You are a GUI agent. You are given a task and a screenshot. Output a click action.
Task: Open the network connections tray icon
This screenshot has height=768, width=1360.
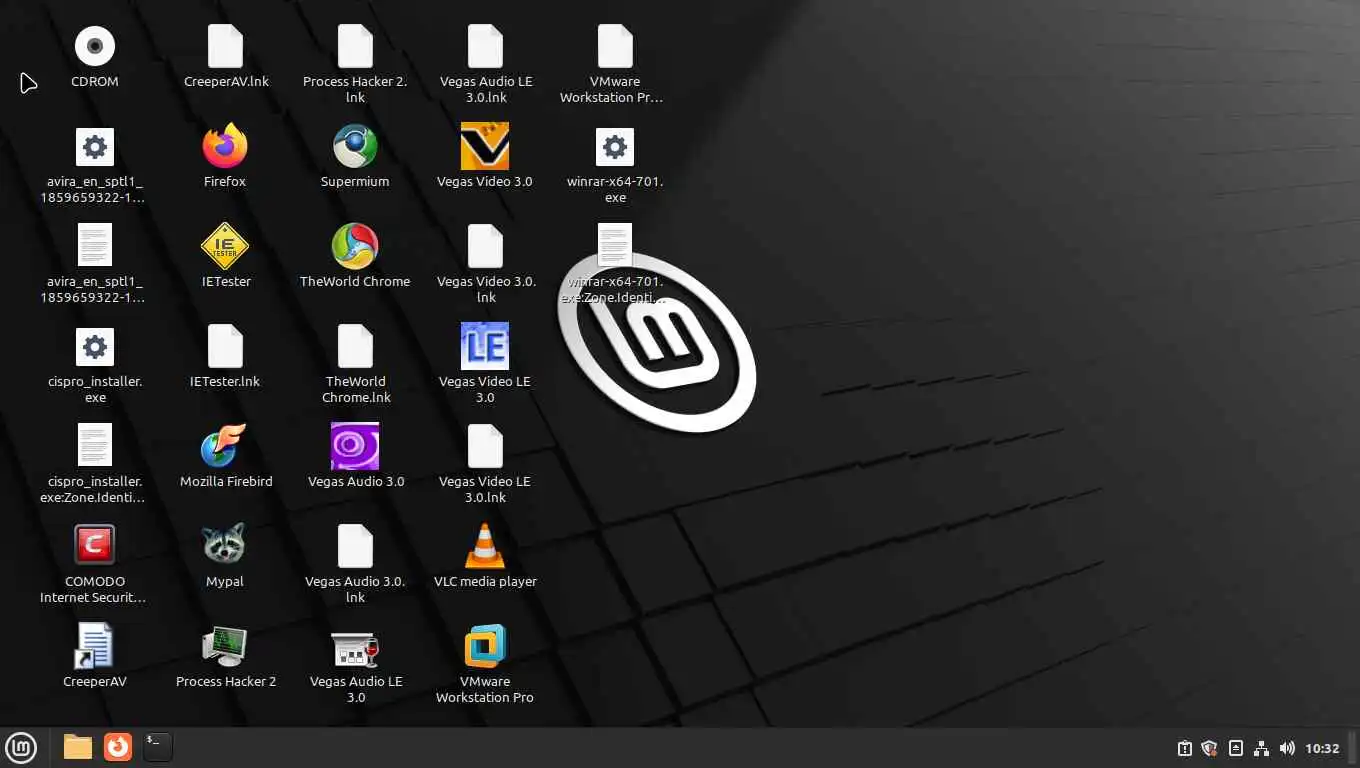(x=1261, y=748)
